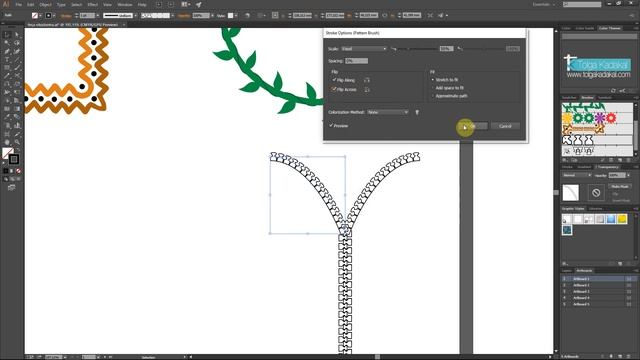The height and width of the screenshot is (360, 640).
Task: Click Flip Across icon in Stroke Options
Action: (367, 89)
